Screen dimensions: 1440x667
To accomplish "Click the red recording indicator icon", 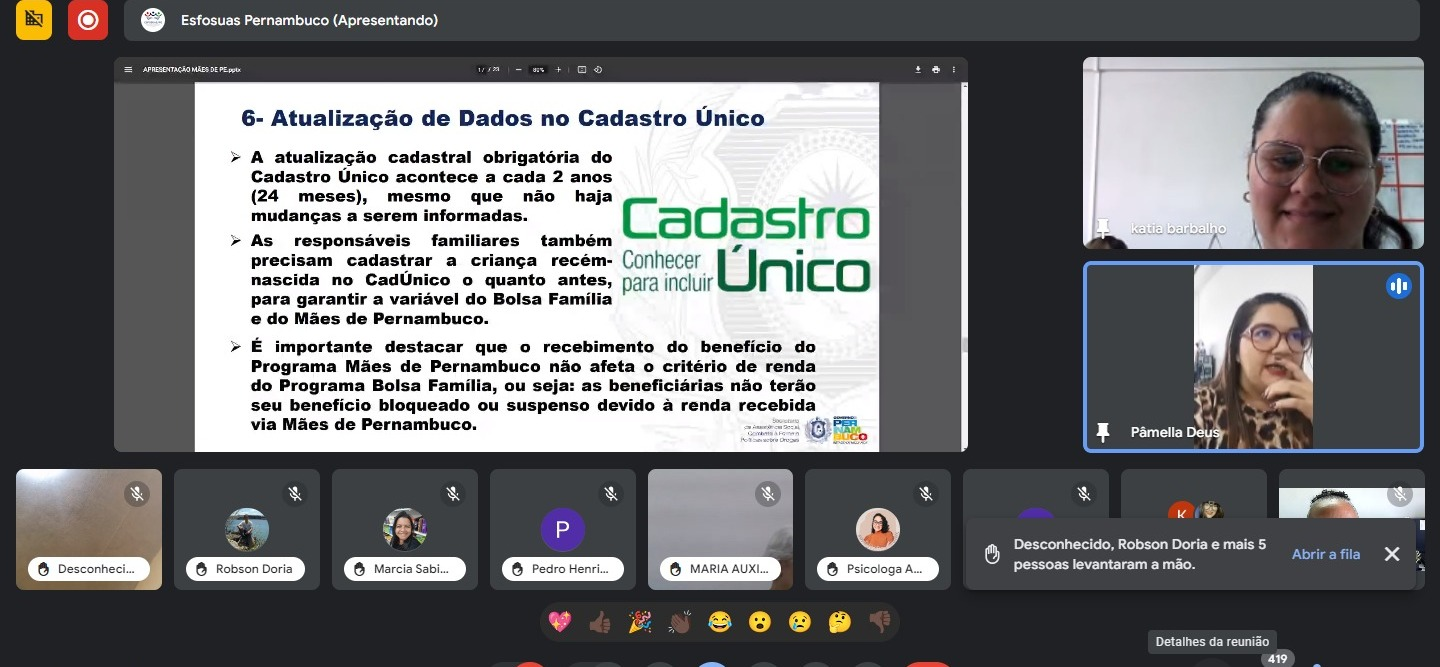I will pyautogui.click(x=88, y=20).
